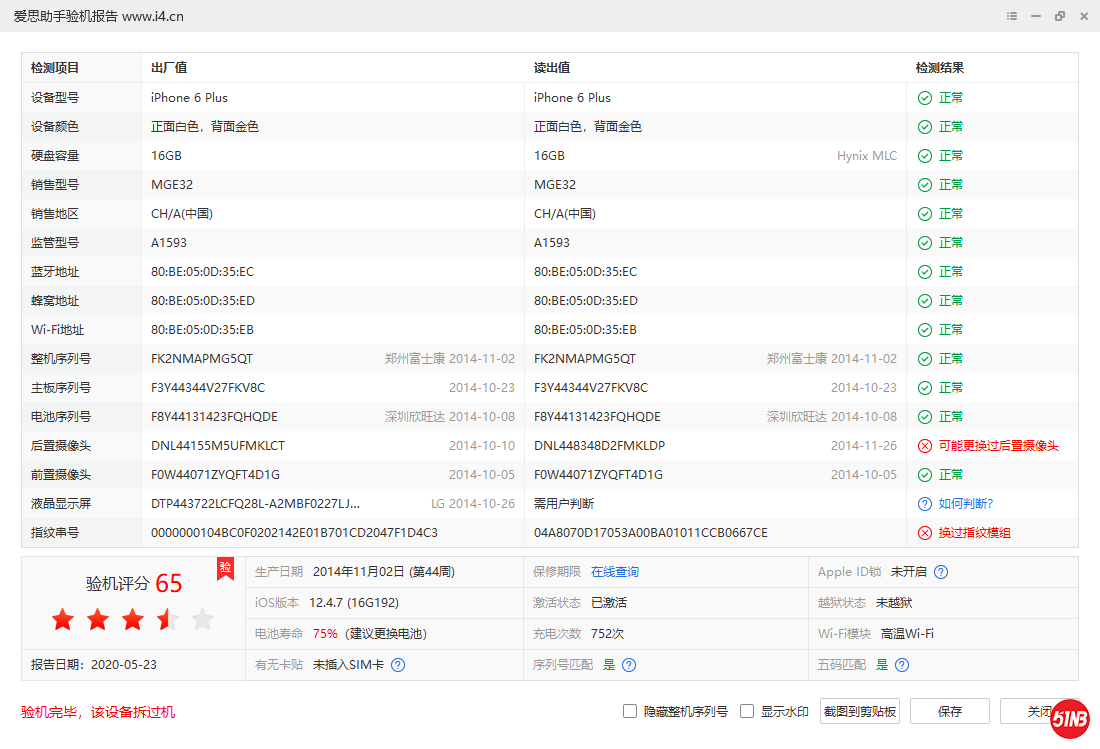This screenshot has width=1100, height=749.
Task: Click the blue question icon beside 液晶显示屏 result
Action: [x=923, y=503]
